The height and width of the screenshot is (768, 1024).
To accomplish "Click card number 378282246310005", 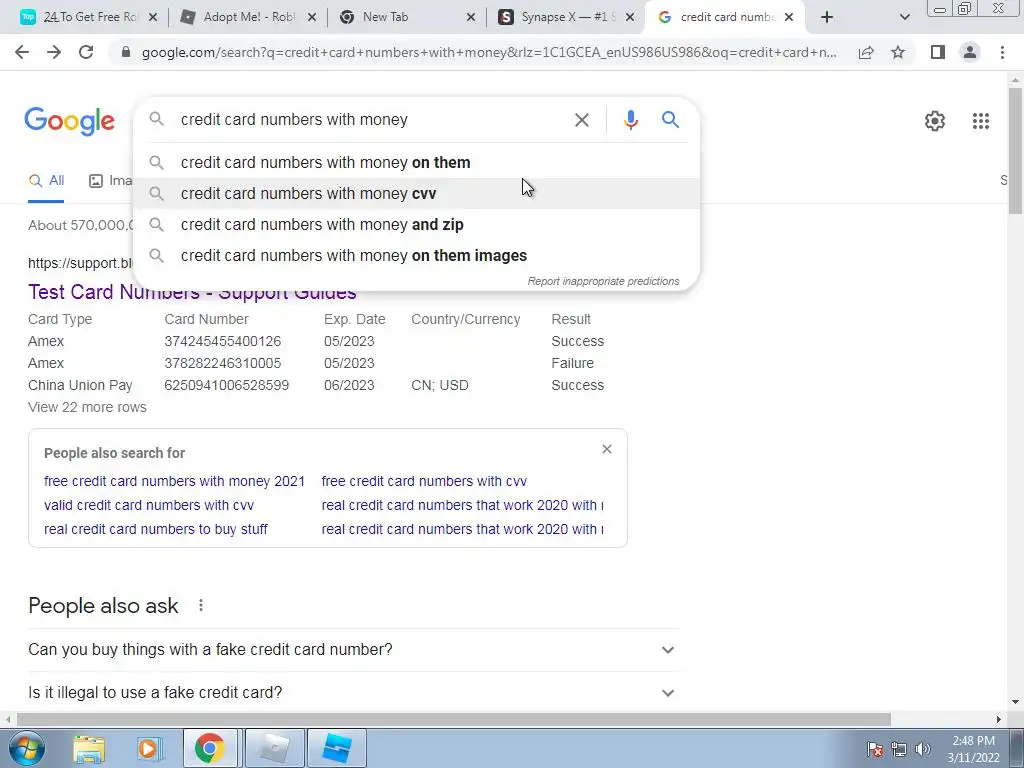I will click(222, 363).
